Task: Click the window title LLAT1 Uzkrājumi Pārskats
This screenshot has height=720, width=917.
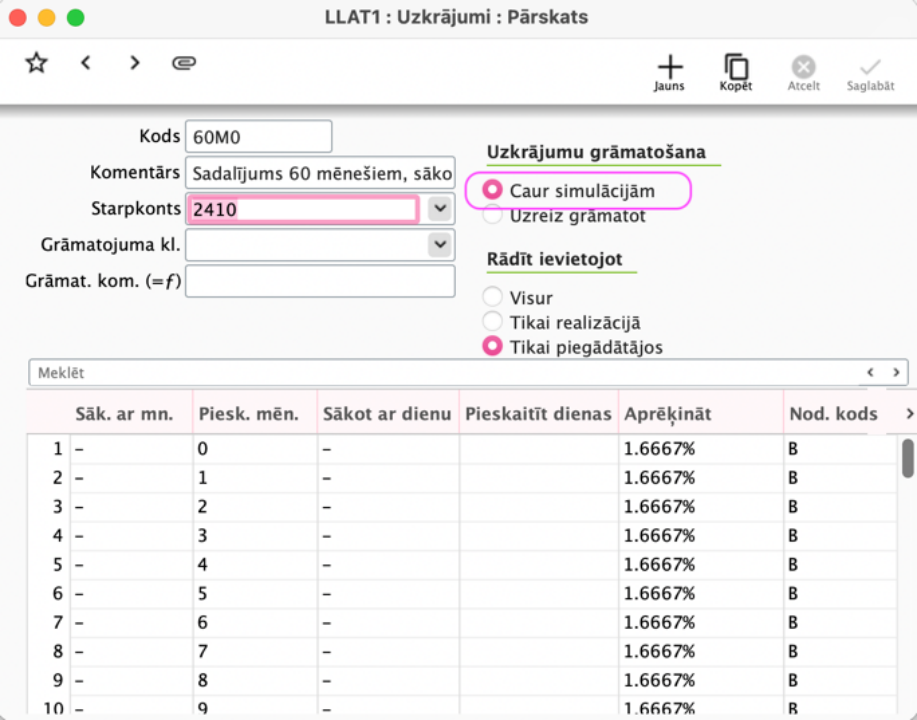Action: click(x=456, y=17)
